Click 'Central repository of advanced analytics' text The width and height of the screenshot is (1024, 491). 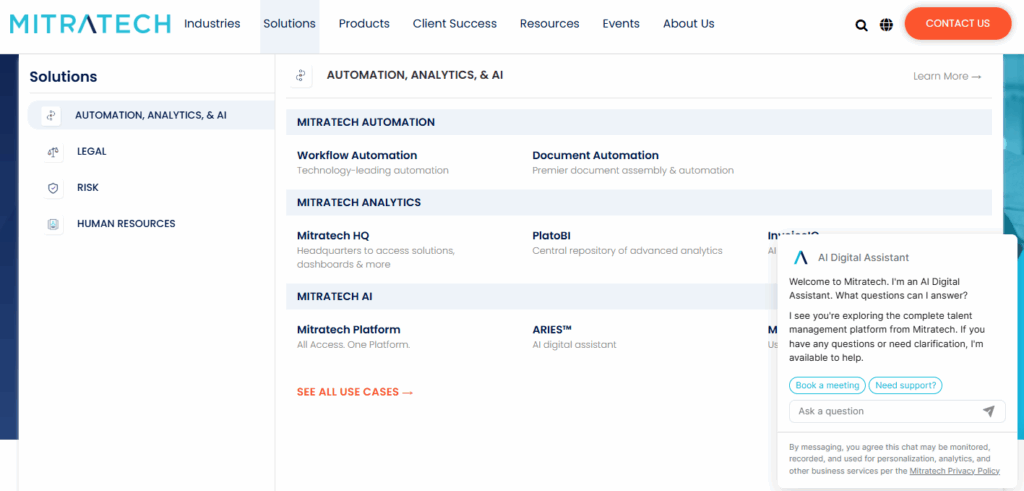[627, 251]
